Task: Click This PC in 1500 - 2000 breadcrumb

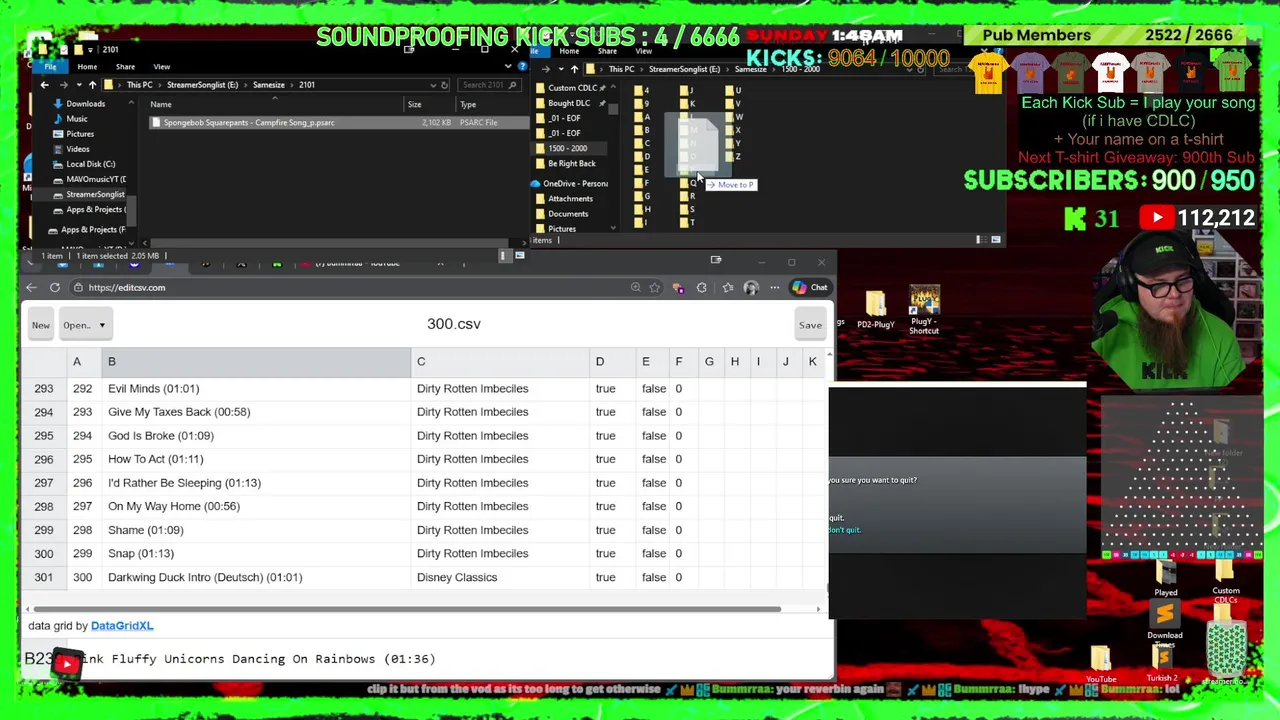Action: (621, 69)
